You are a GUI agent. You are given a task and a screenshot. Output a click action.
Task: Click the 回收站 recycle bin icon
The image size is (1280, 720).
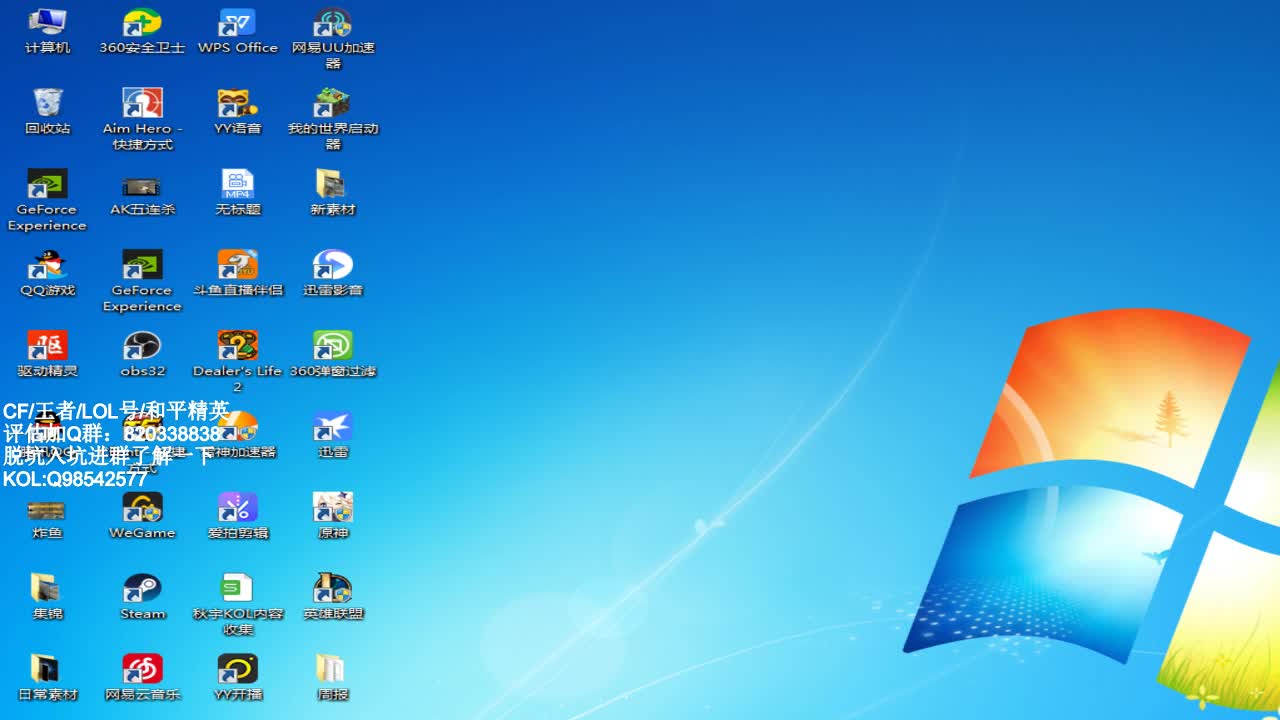(47, 112)
